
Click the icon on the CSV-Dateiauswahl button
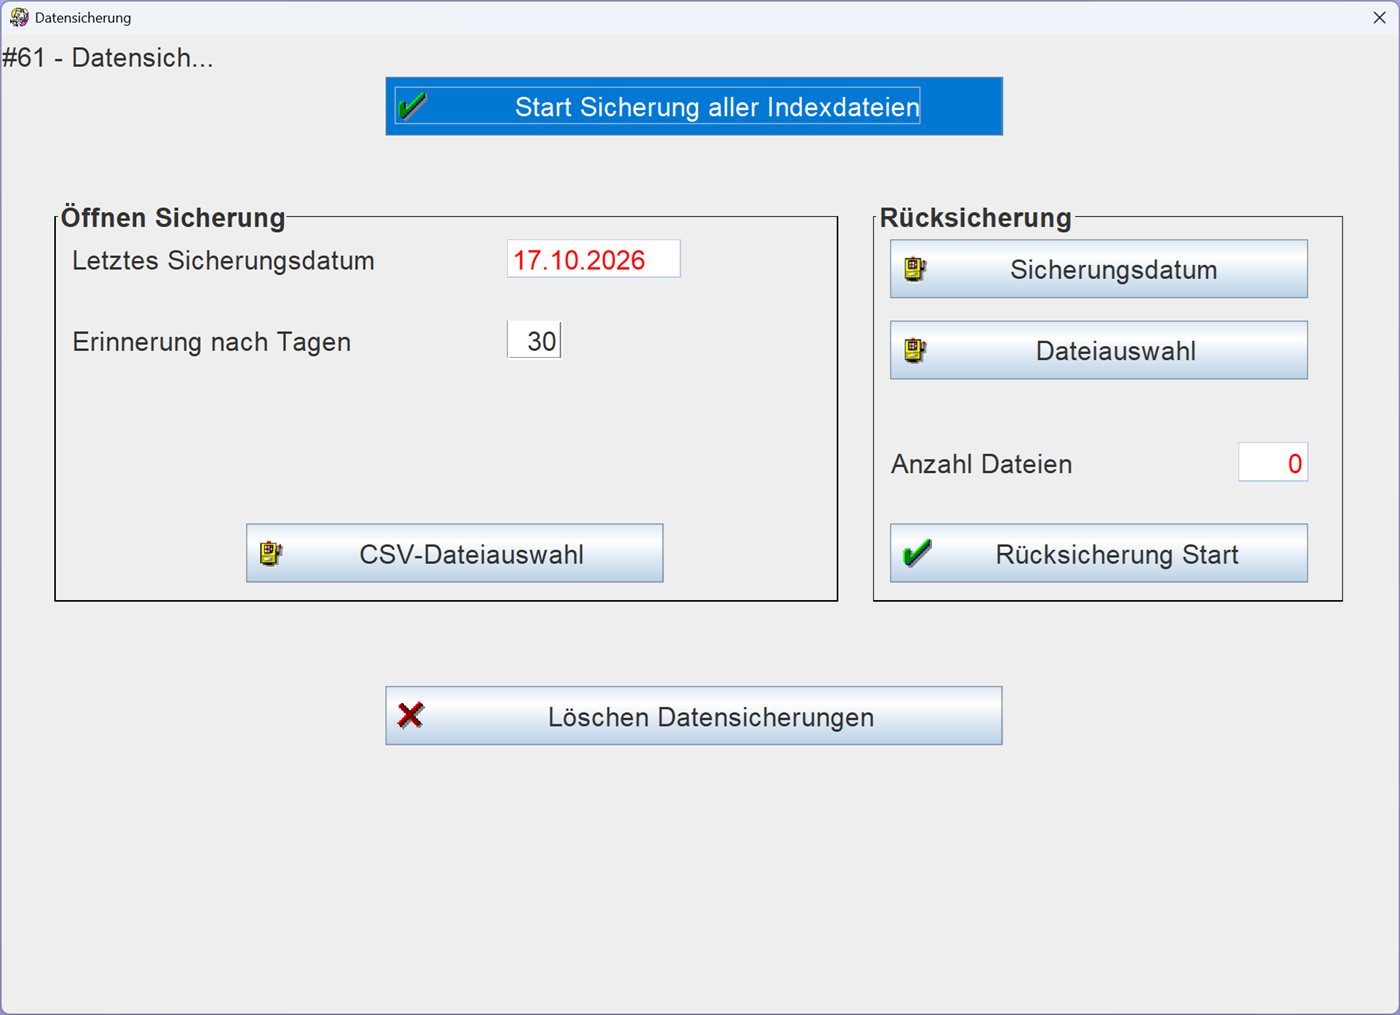[x=271, y=553]
